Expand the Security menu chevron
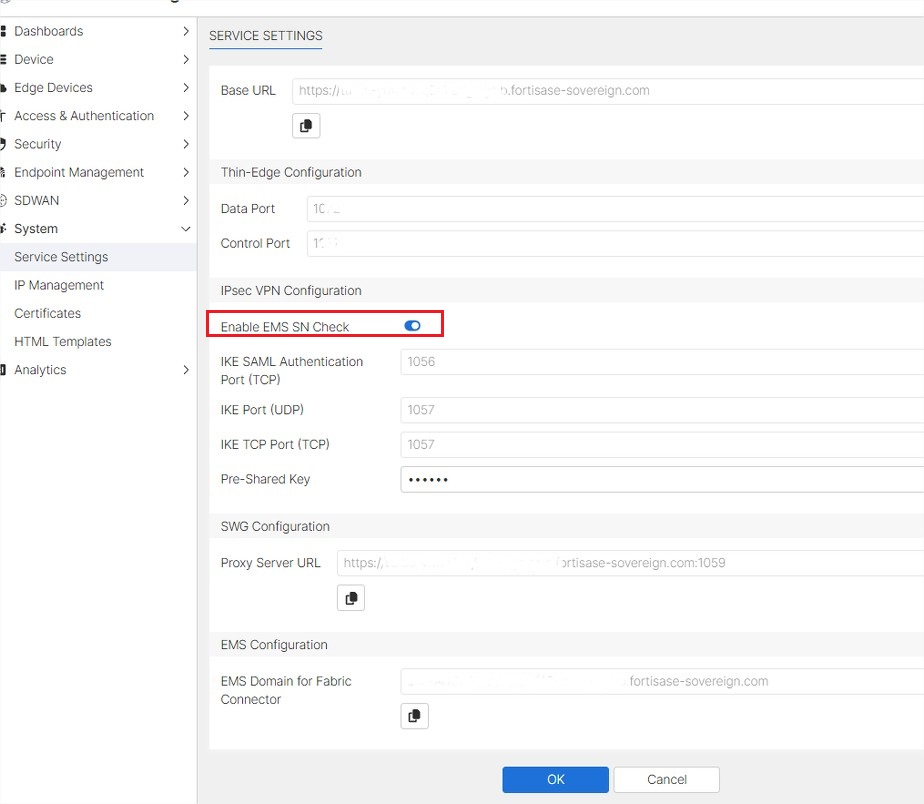924x804 pixels. pos(186,144)
